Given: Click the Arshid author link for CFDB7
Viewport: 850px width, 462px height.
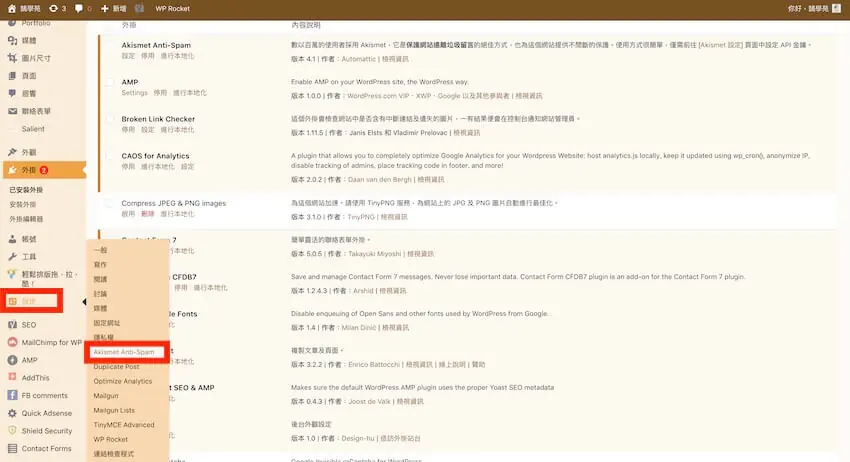Looking at the screenshot, I should pos(363,291).
